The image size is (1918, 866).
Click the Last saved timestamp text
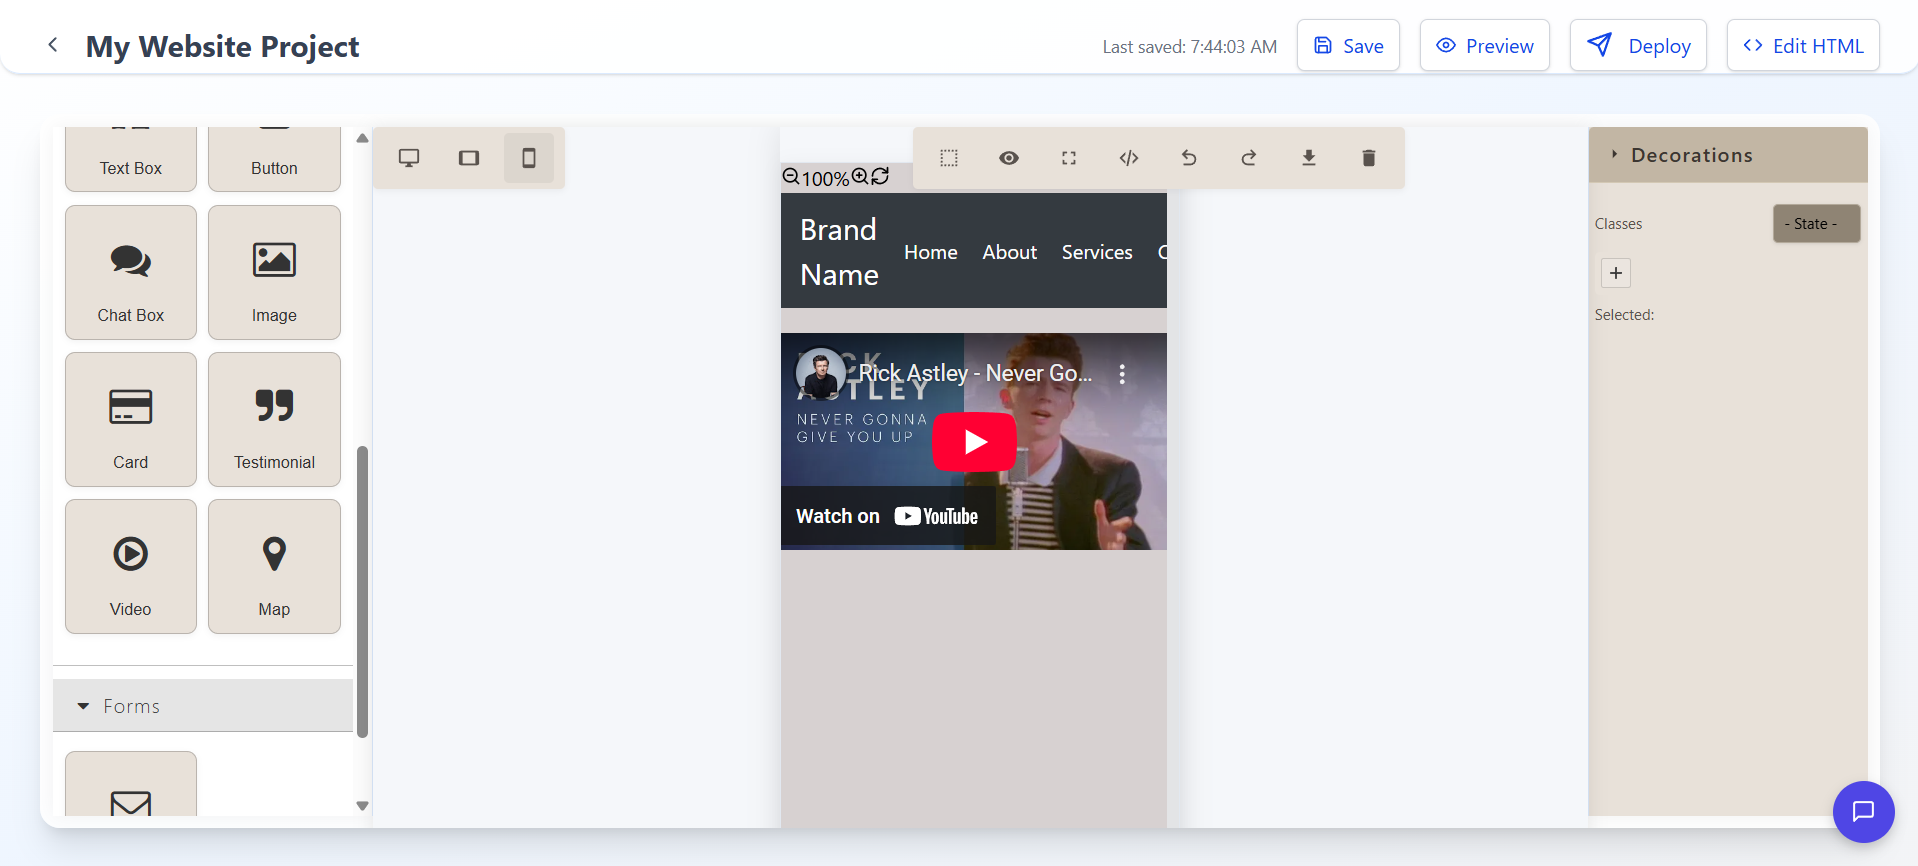(x=1189, y=46)
